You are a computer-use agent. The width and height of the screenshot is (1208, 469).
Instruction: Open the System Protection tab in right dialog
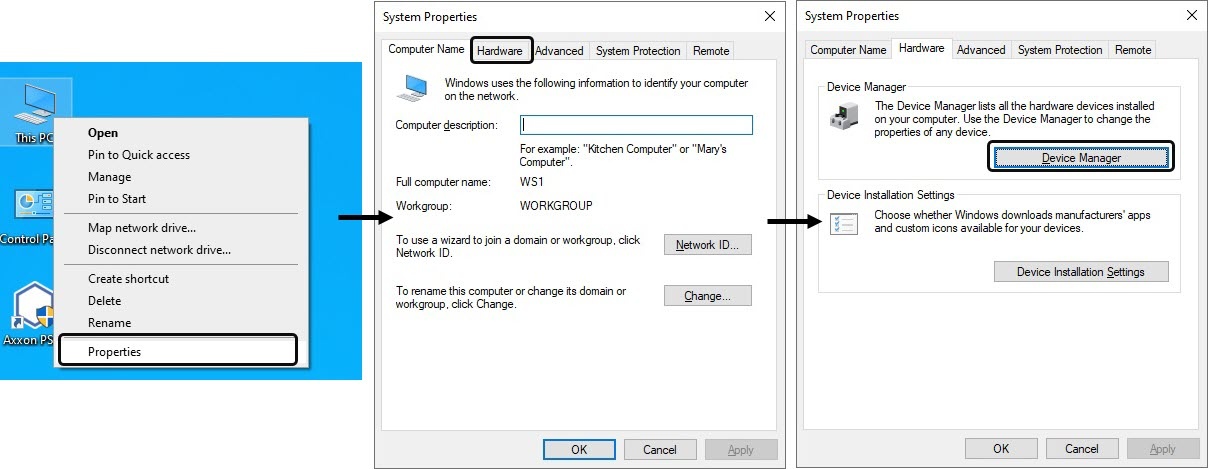coord(1059,50)
